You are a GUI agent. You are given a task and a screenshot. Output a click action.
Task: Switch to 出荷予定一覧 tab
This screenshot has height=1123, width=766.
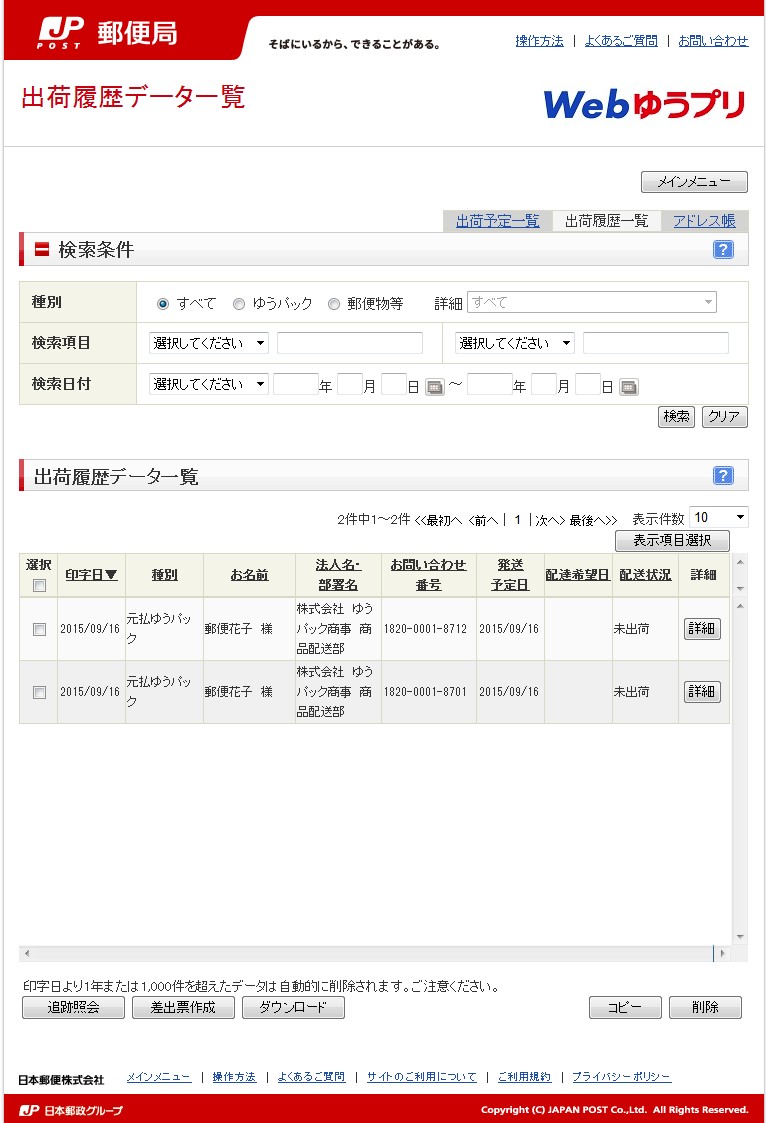click(x=498, y=221)
